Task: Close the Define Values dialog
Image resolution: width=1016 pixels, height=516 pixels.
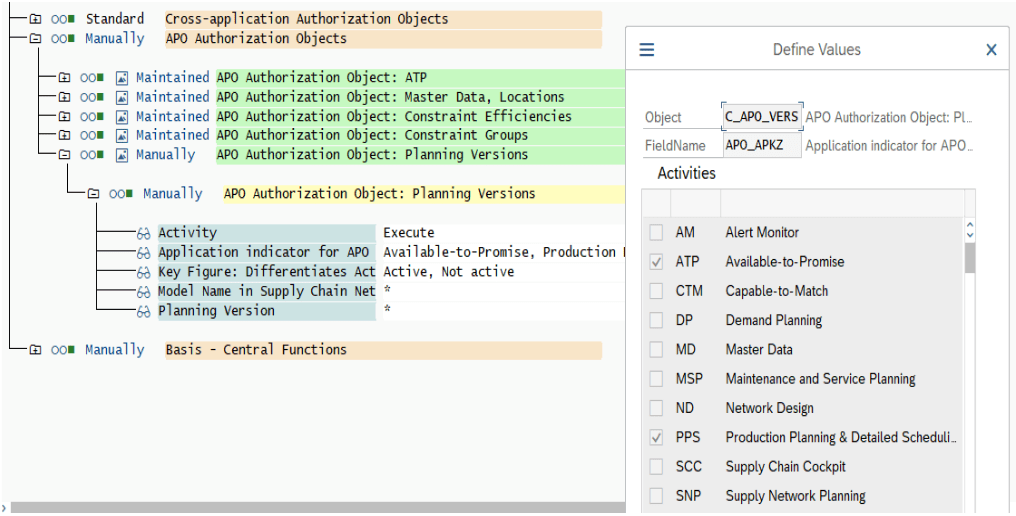Action: (991, 50)
